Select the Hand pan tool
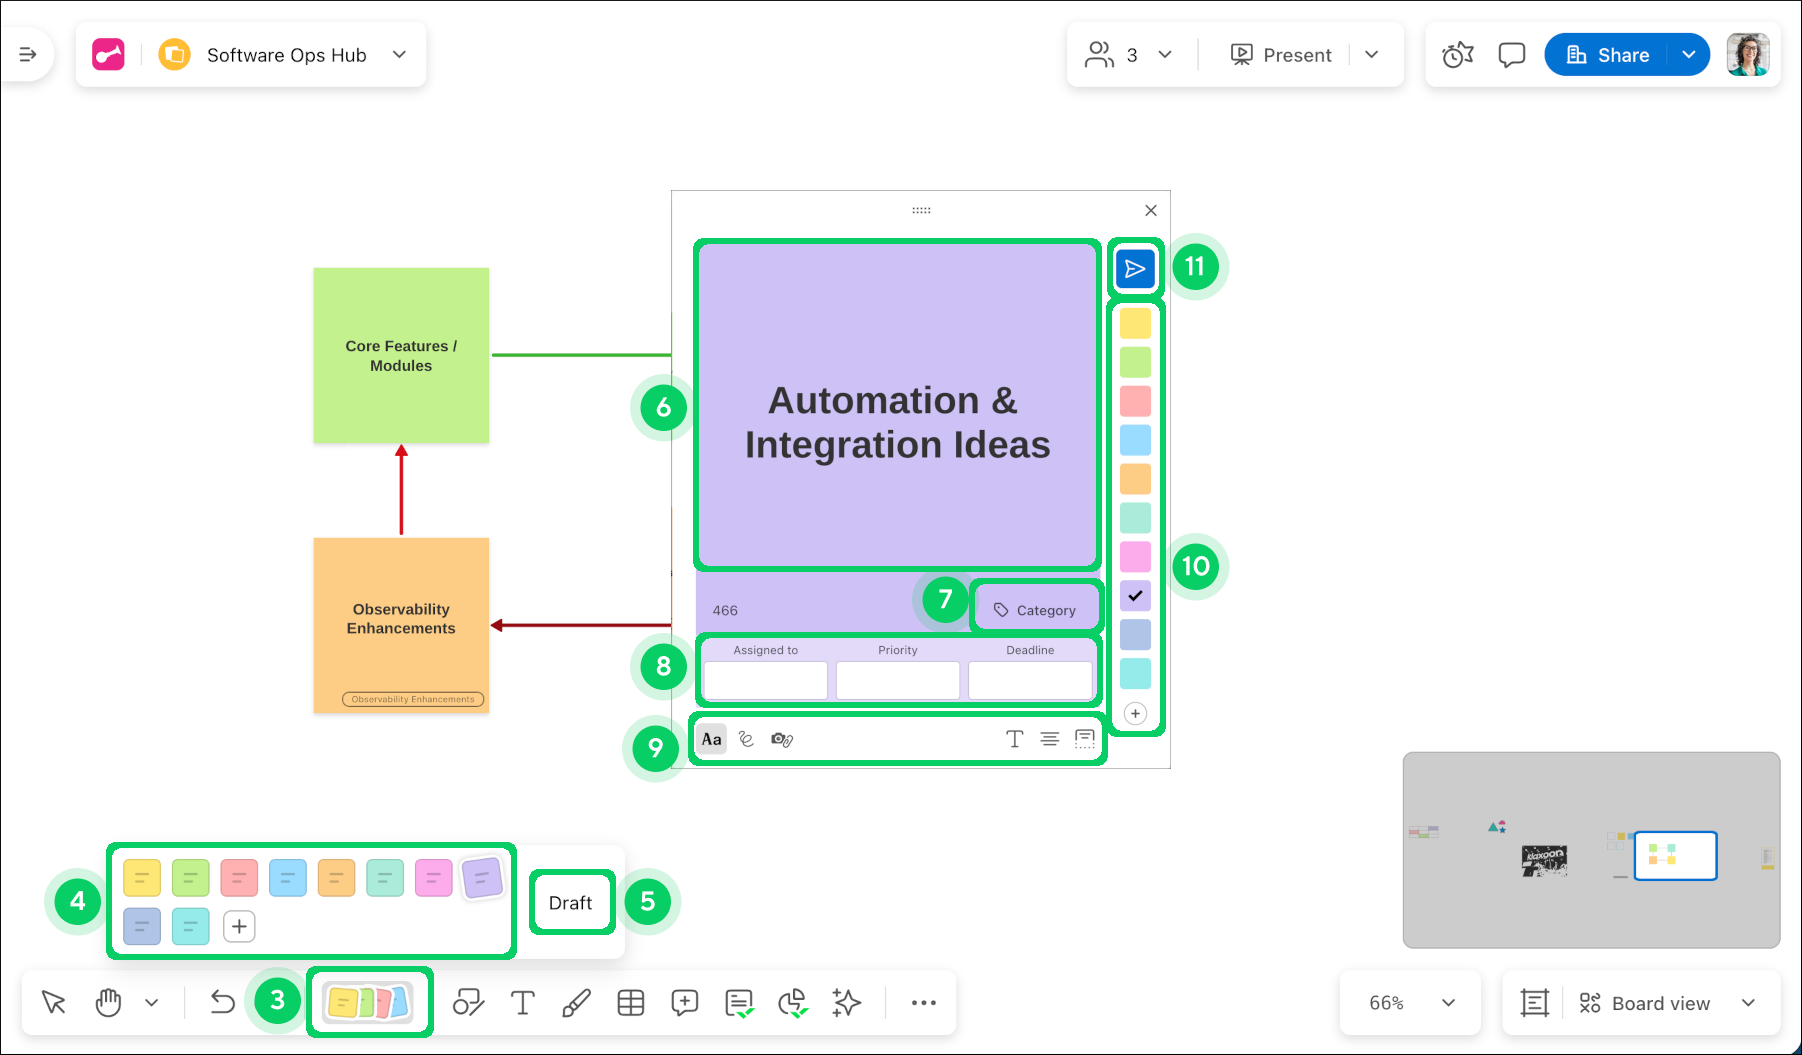Image resolution: width=1802 pixels, height=1055 pixels. click(108, 1003)
